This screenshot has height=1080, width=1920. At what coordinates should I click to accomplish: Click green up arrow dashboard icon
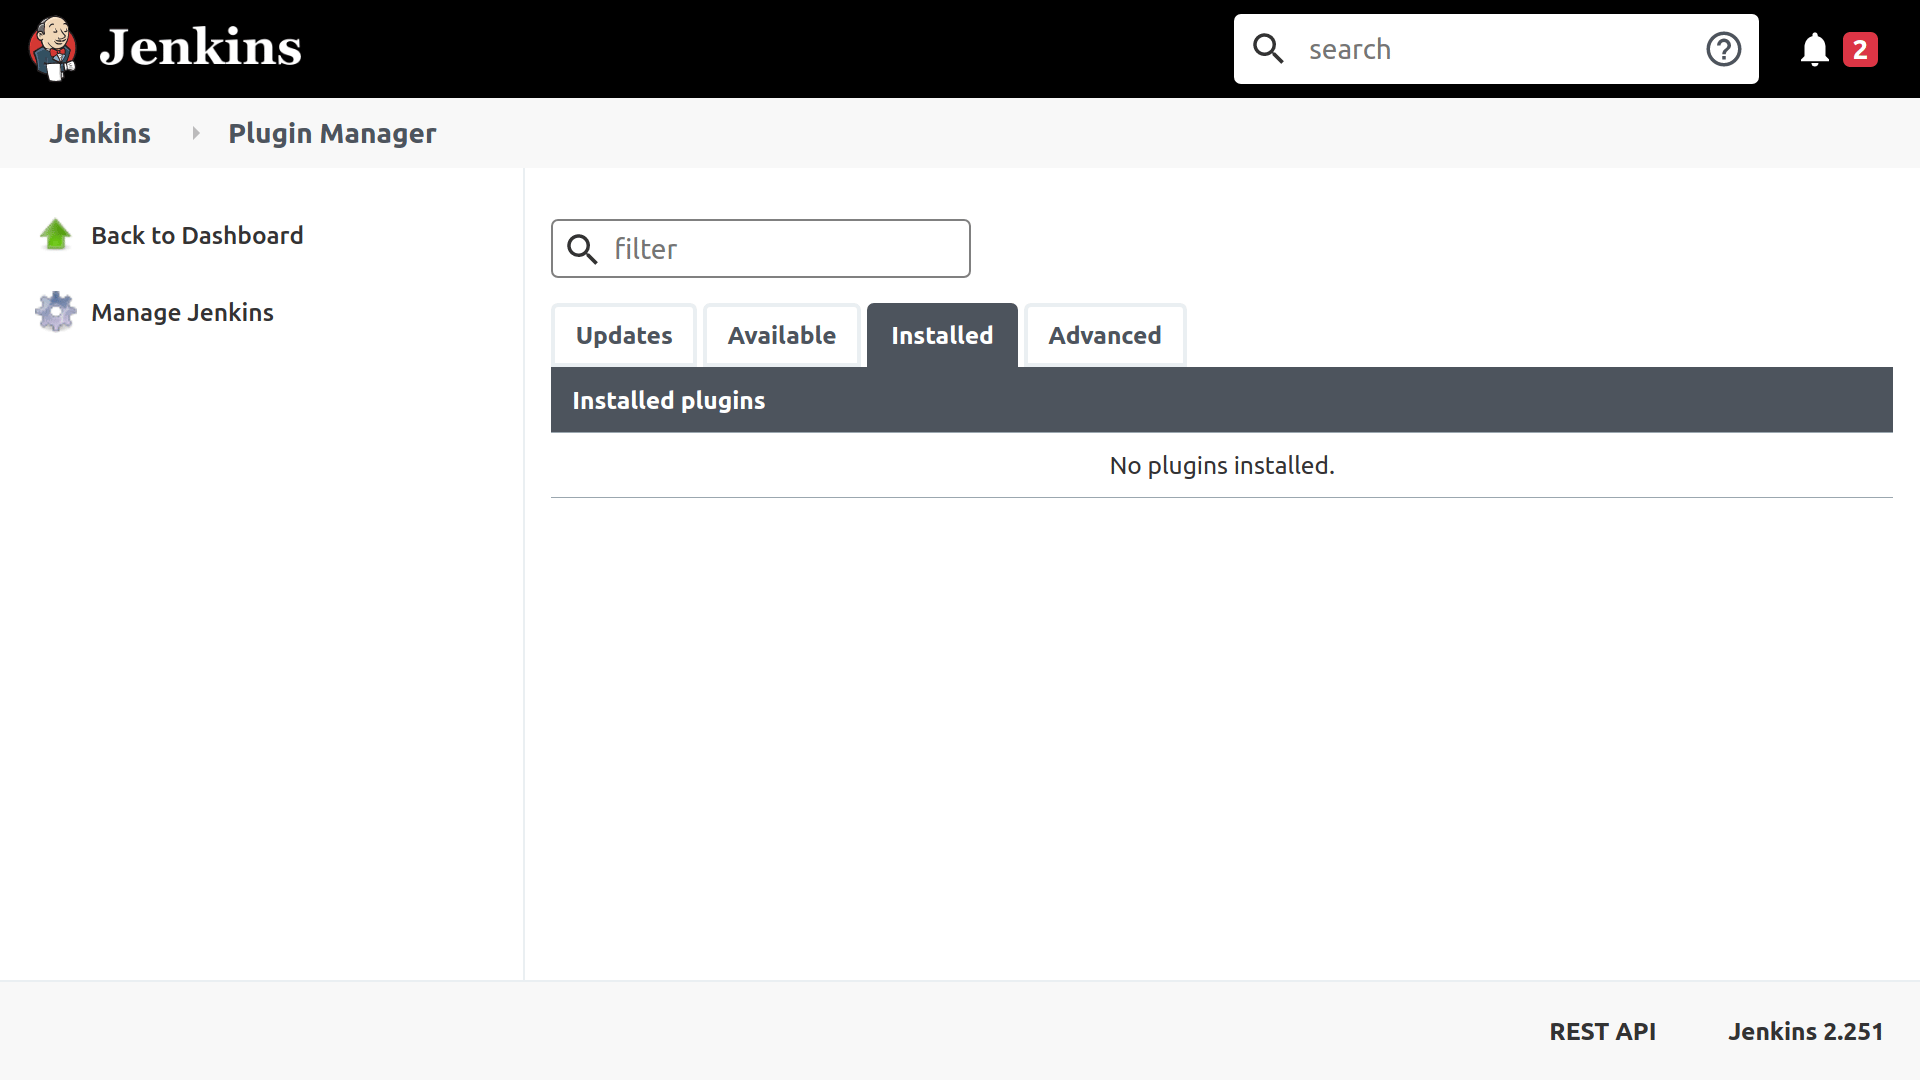55,235
